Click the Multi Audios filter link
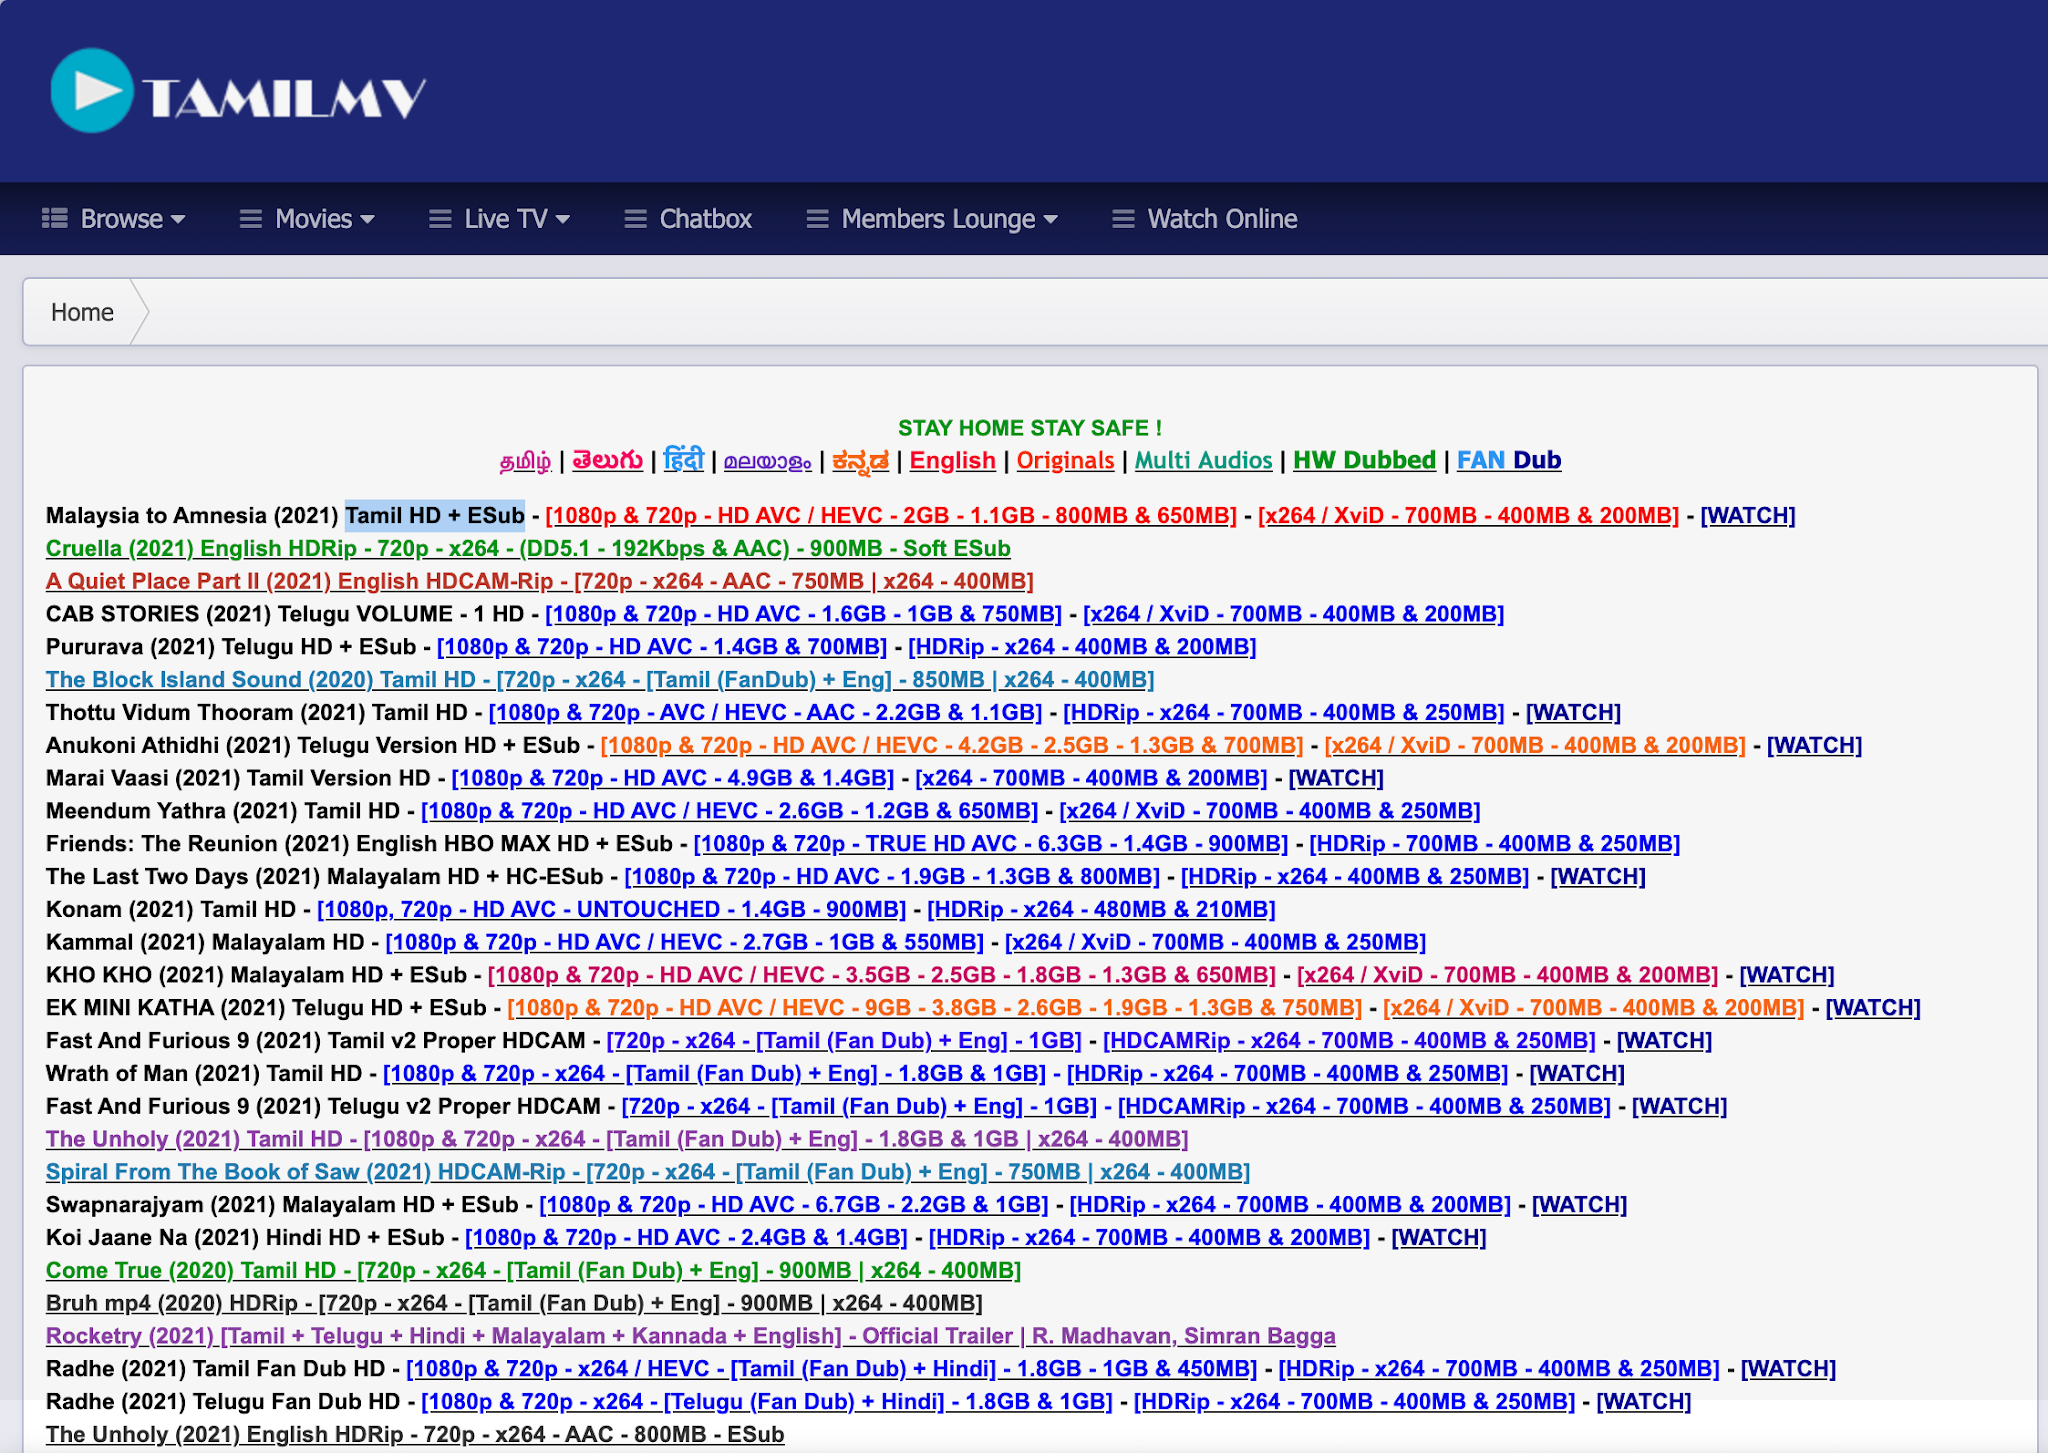Screen dimensions: 2048x1453 click(x=1203, y=460)
